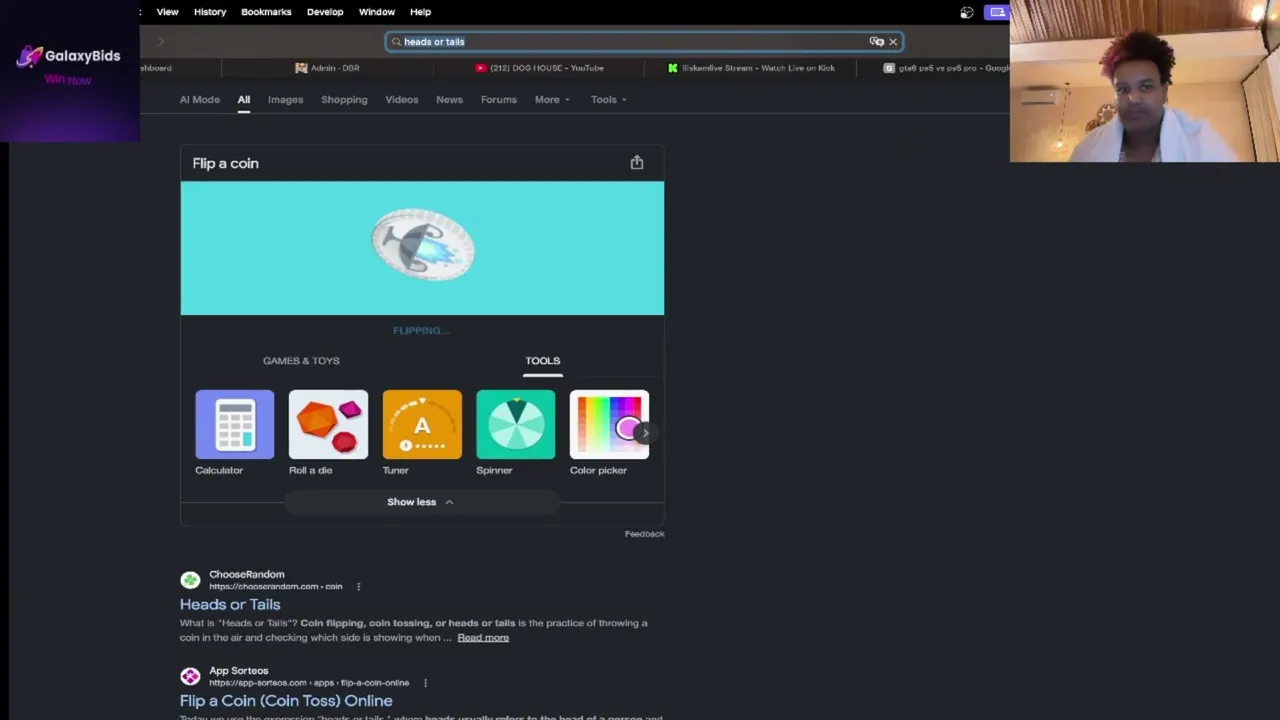Expand the Tools search options dropdown
The width and height of the screenshot is (1280, 720).
pyautogui.click(x=608, y=100)
